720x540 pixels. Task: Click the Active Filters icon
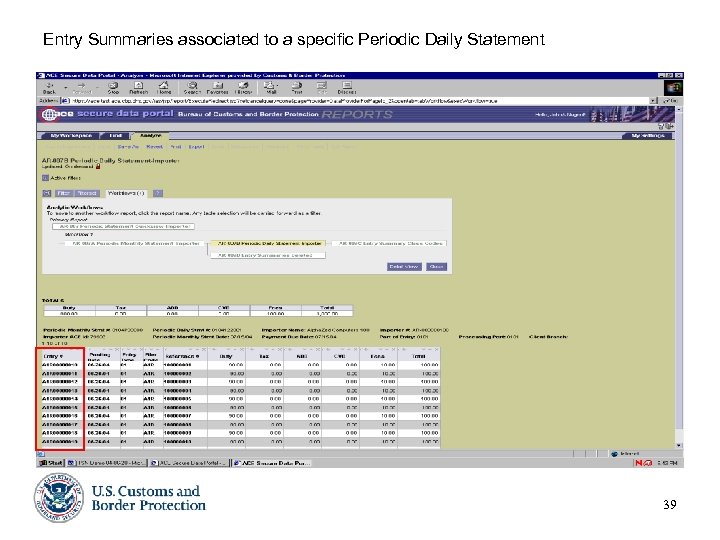(45, 178)
